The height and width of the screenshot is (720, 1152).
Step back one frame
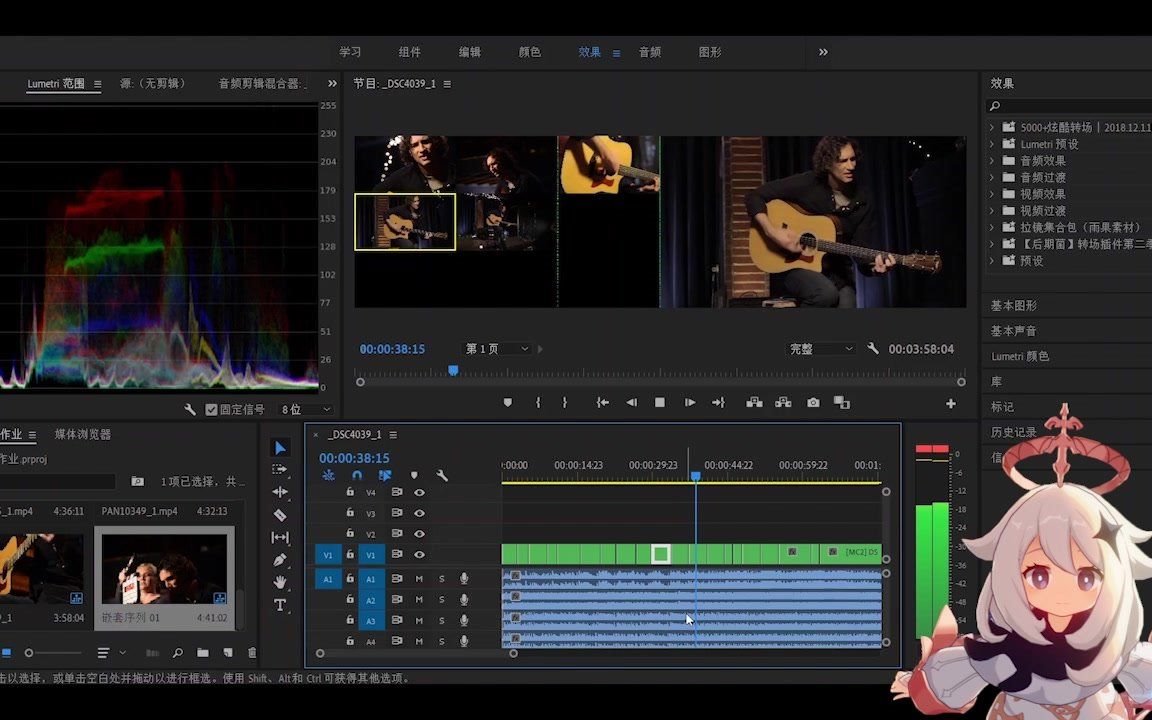click(631, 403)
